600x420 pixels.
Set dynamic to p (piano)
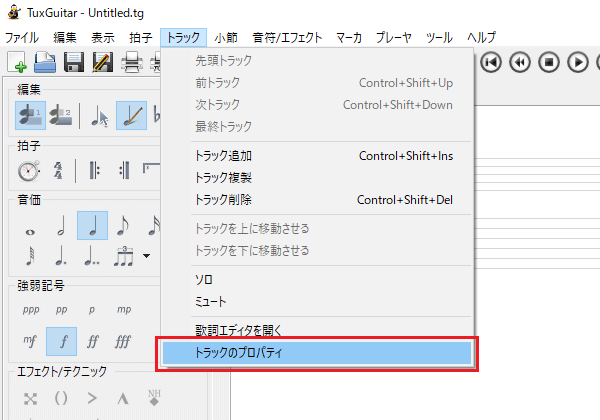(x=92, y=309)
